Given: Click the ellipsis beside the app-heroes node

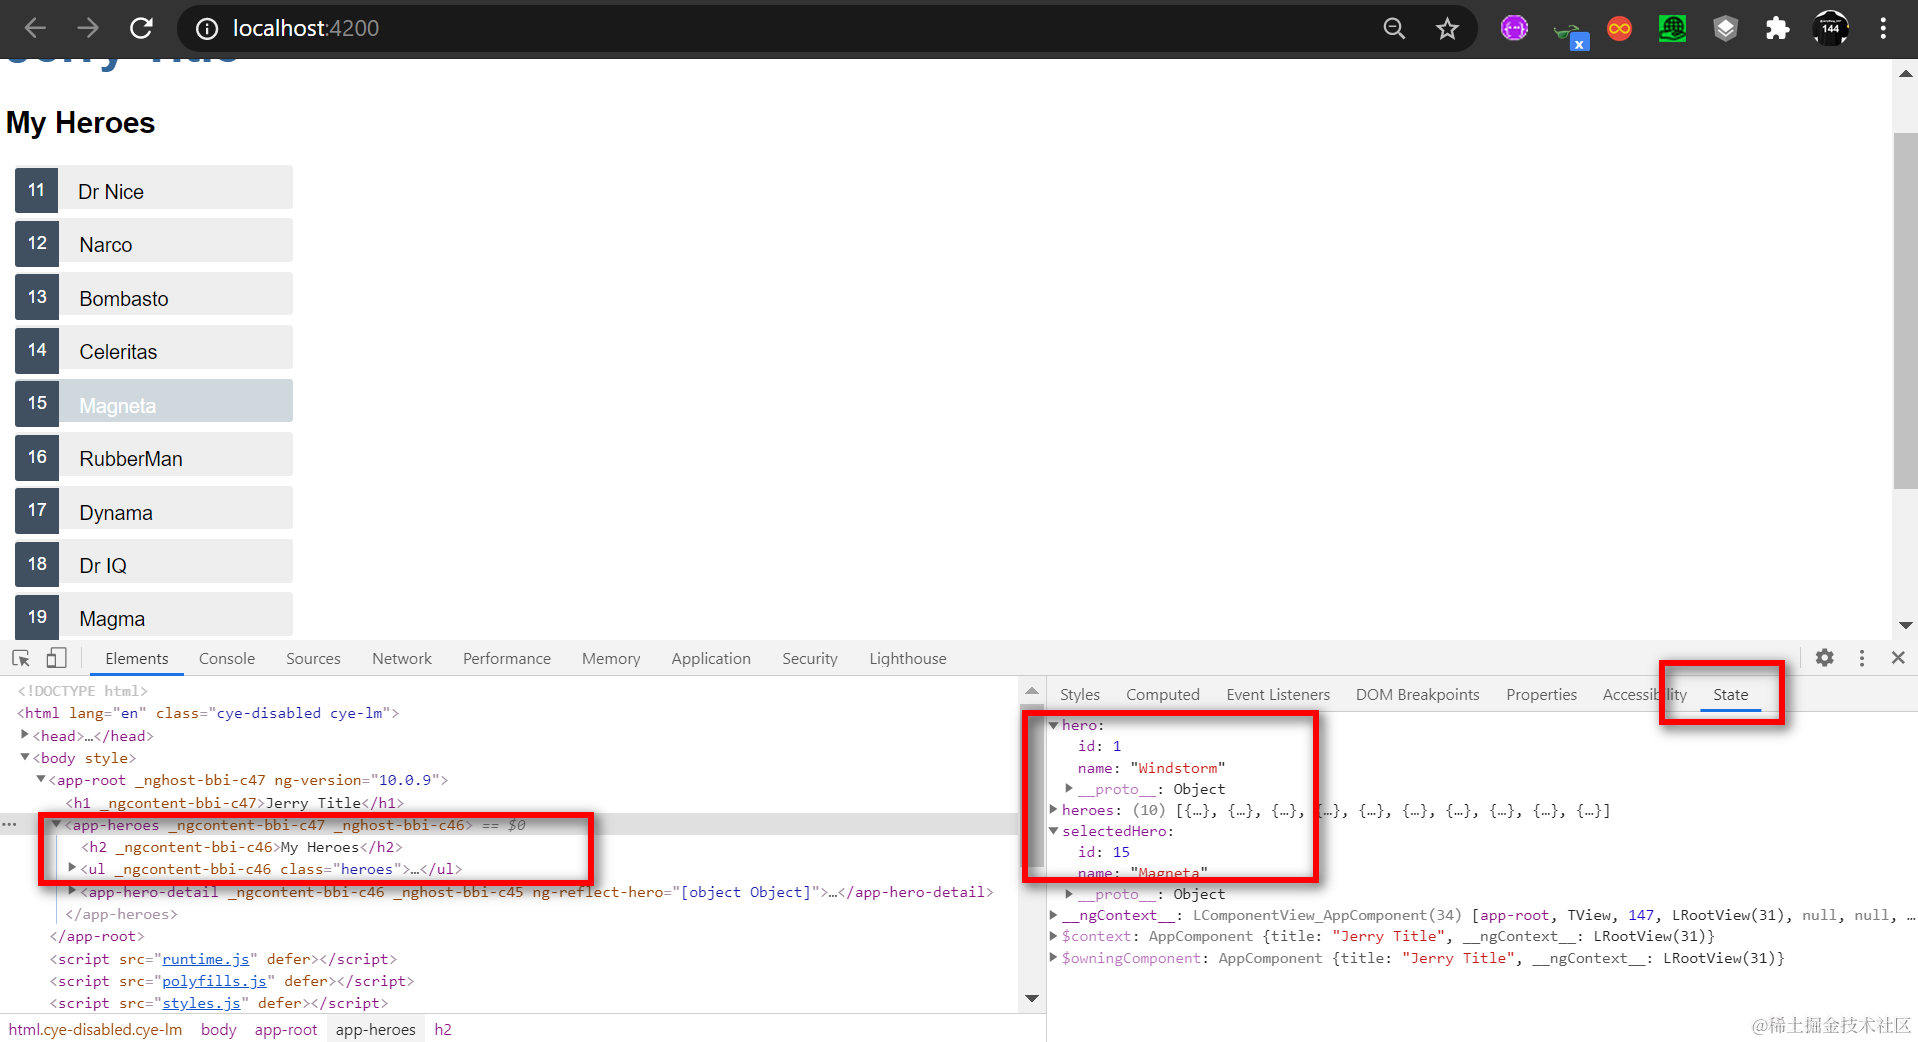Looking at the screenshot, I should (x=9, y=825).
